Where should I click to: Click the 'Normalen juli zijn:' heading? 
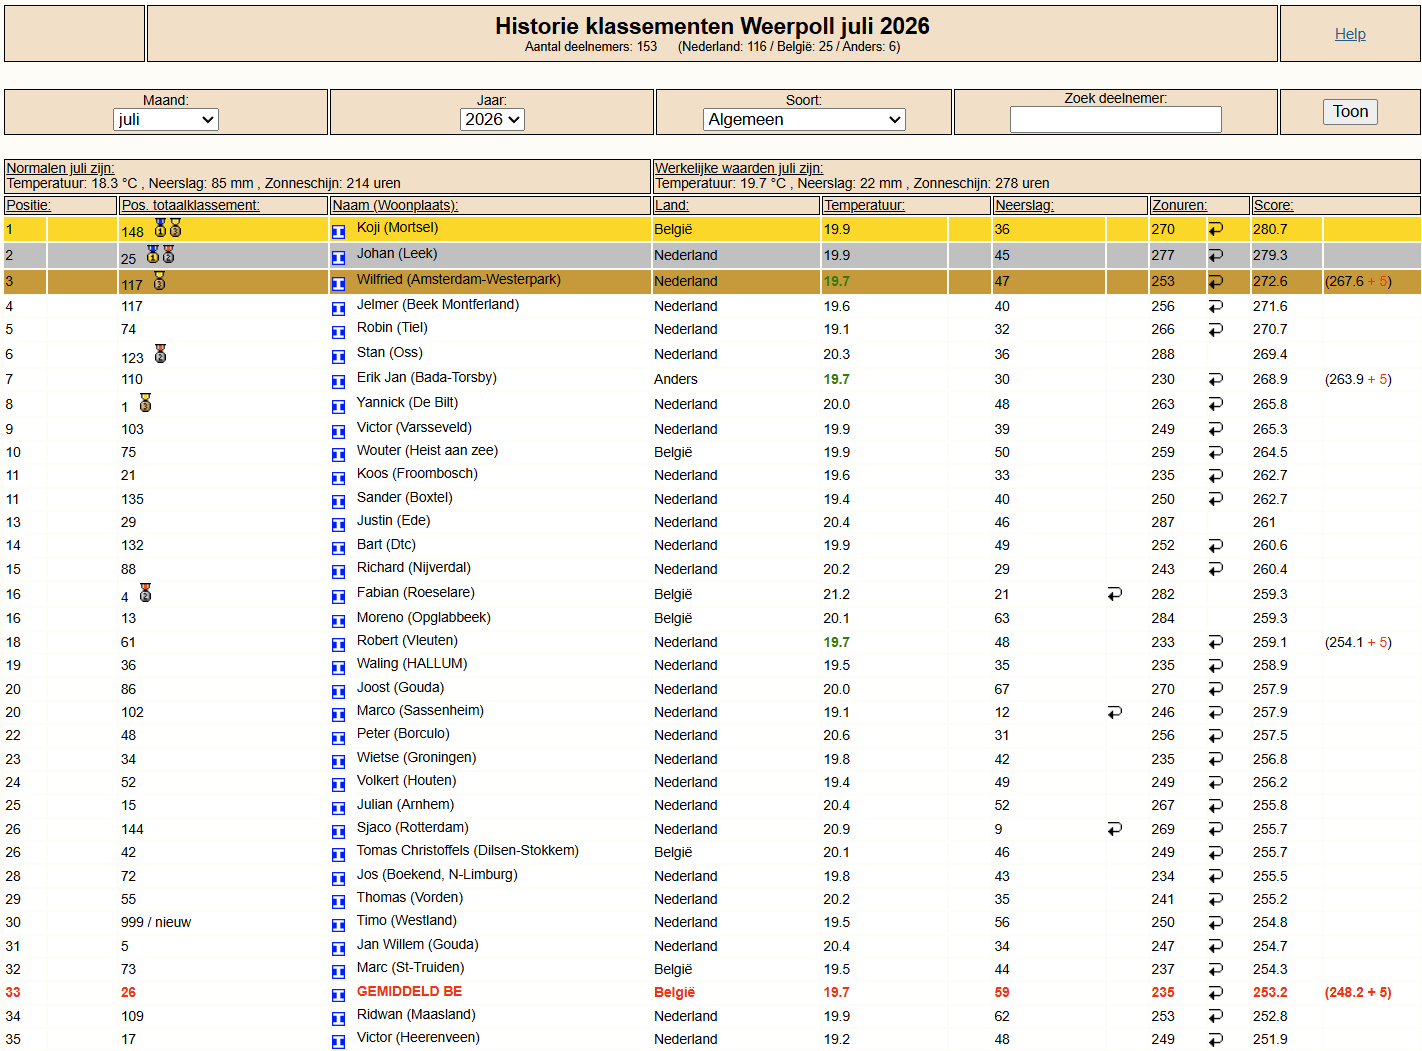60,168
